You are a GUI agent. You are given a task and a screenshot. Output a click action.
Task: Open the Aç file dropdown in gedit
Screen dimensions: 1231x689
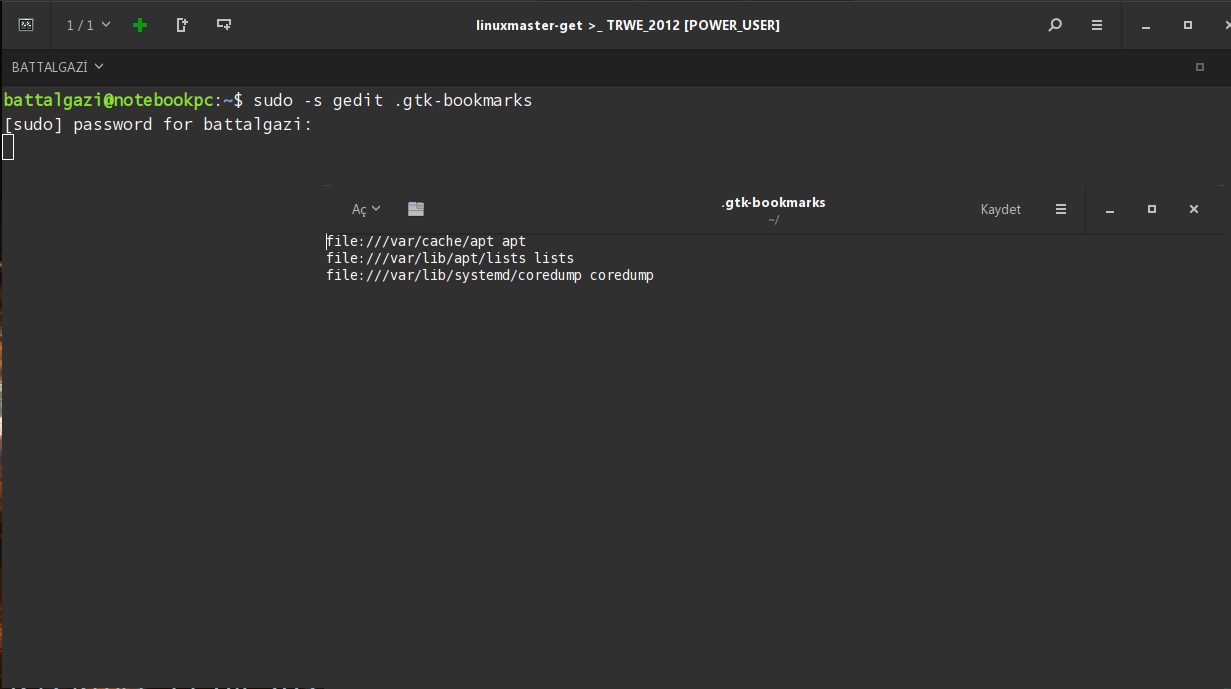point(366,209)
